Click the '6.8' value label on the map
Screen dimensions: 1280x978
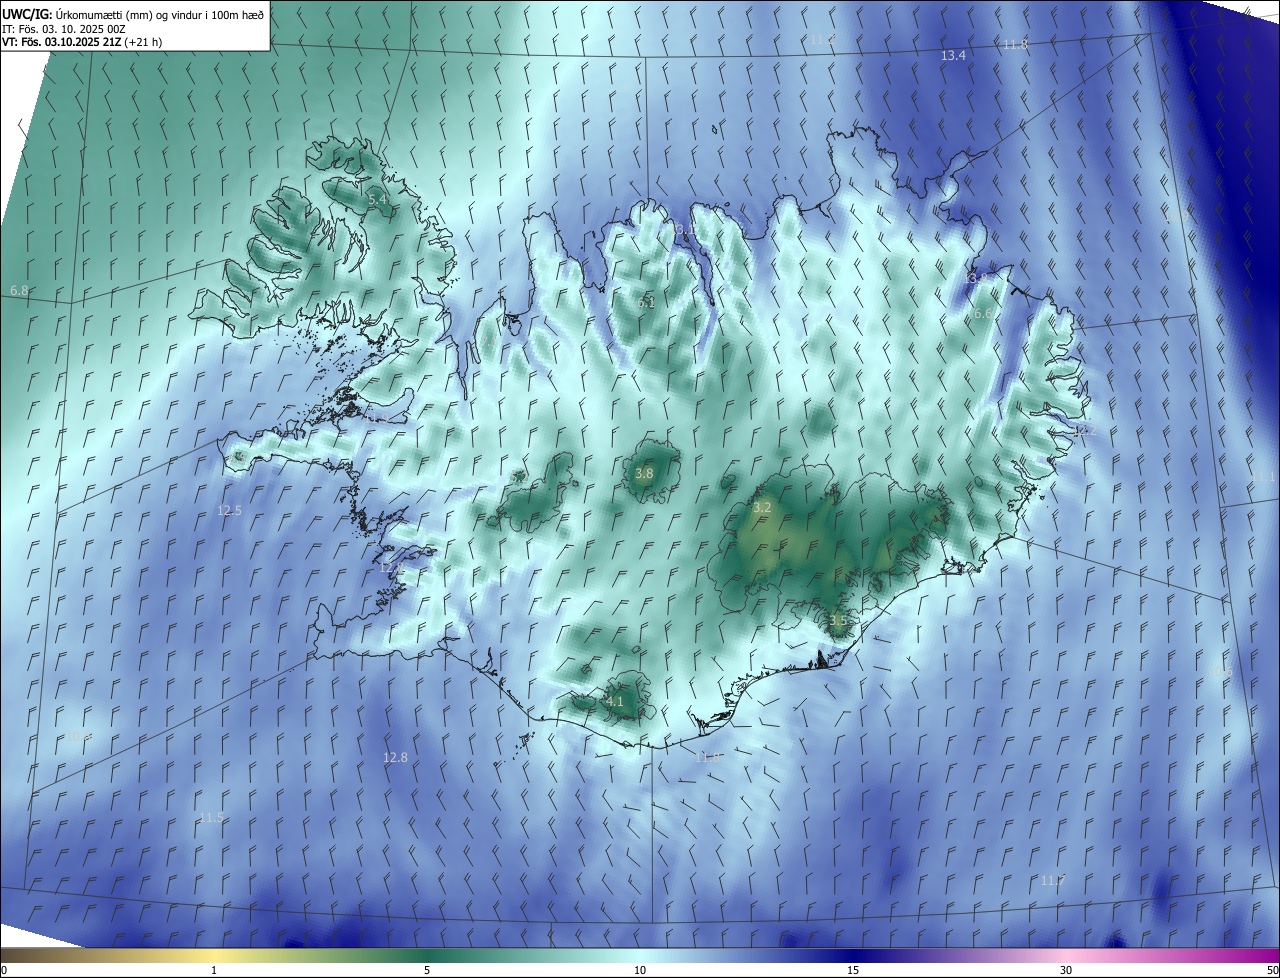tap(19, 290)
